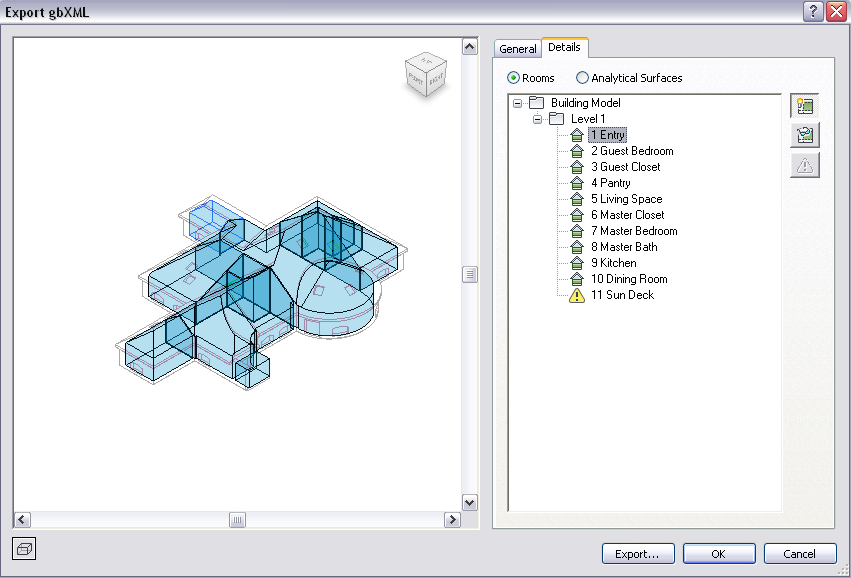The width and height of the screenshot is (851, 578).
Task: Click the preview horizontal scroll left arrow
Action: click(22, 520)
